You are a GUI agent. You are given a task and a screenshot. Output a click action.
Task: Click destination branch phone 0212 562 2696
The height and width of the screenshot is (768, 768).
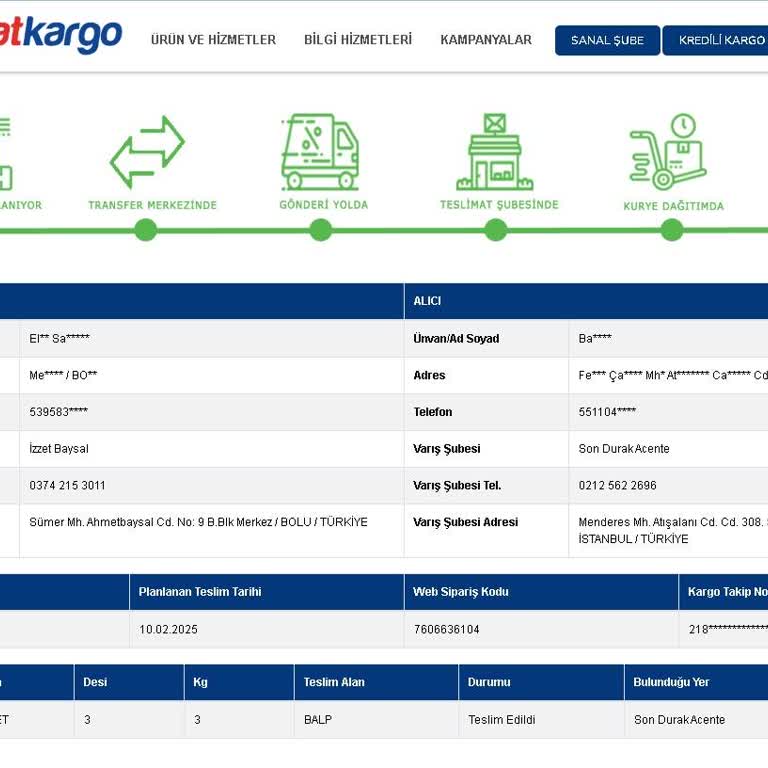617,485
